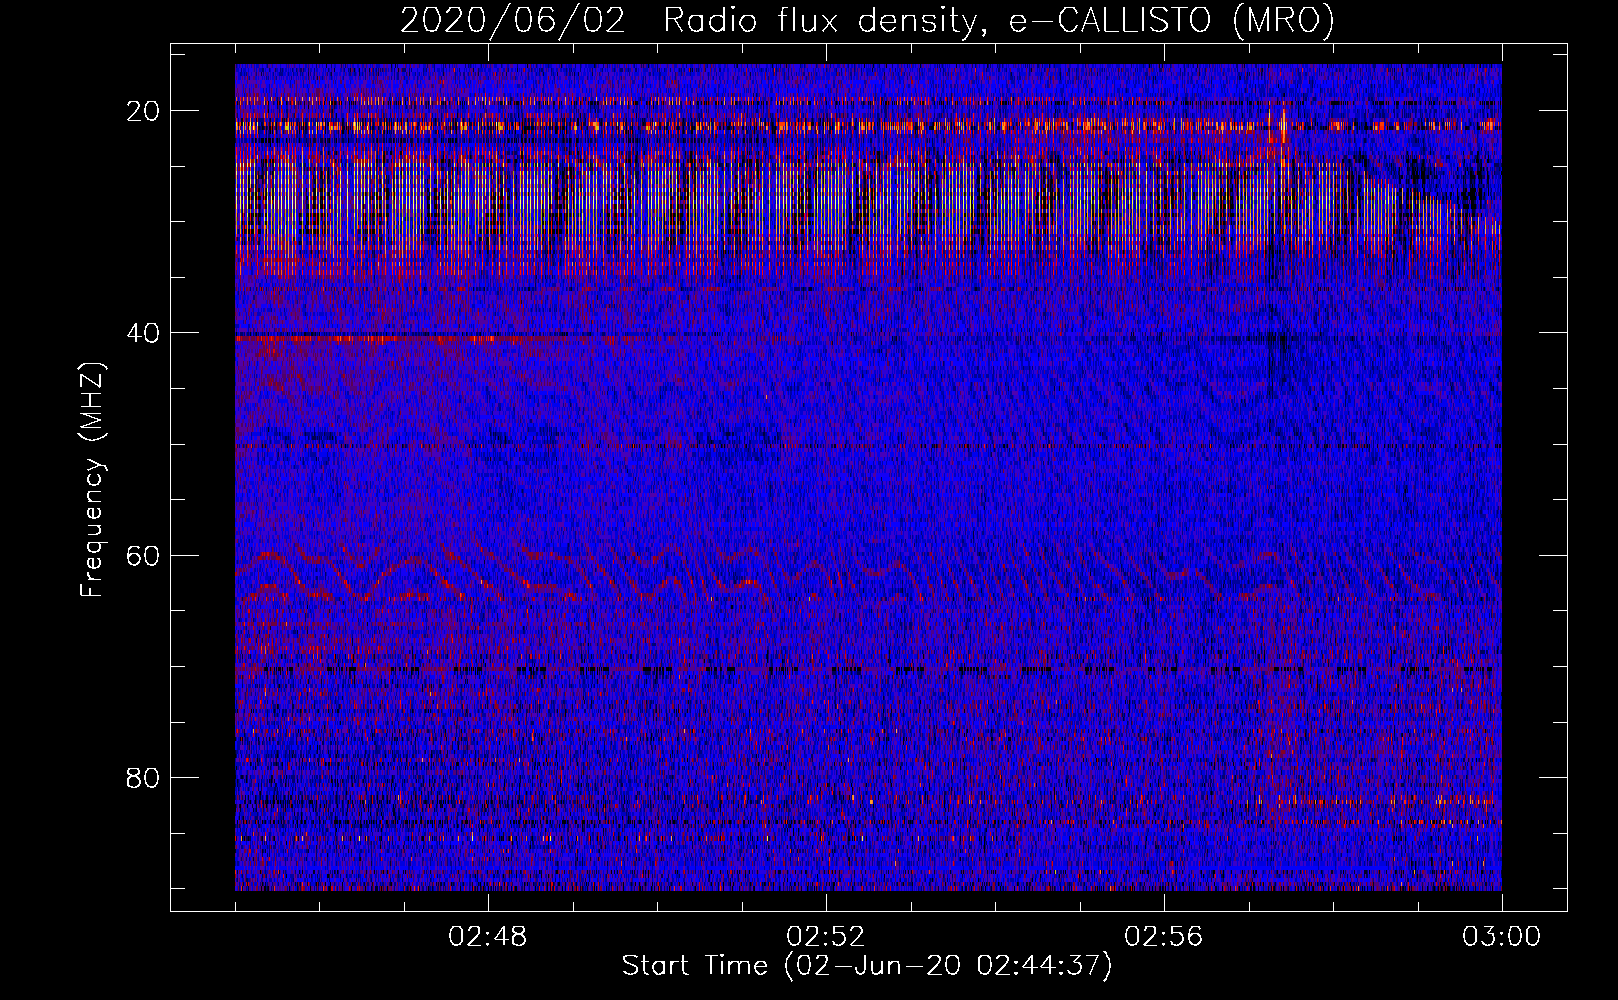The height and width of the screenshot is (1000, 1618).
Task: Click the 03:00 time tick label
Action: (x=1501, y=937)
